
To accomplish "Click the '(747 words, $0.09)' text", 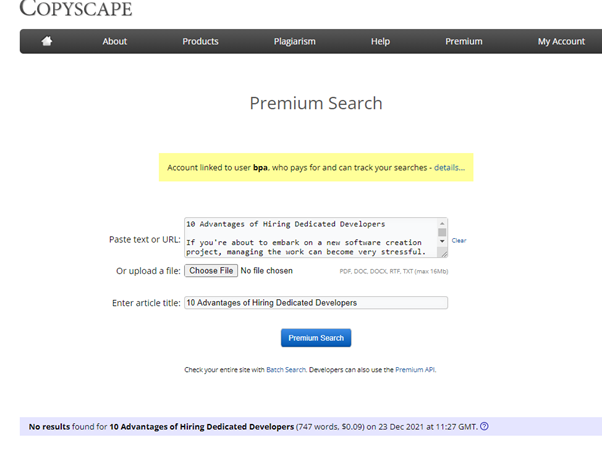I will (330, 426).
